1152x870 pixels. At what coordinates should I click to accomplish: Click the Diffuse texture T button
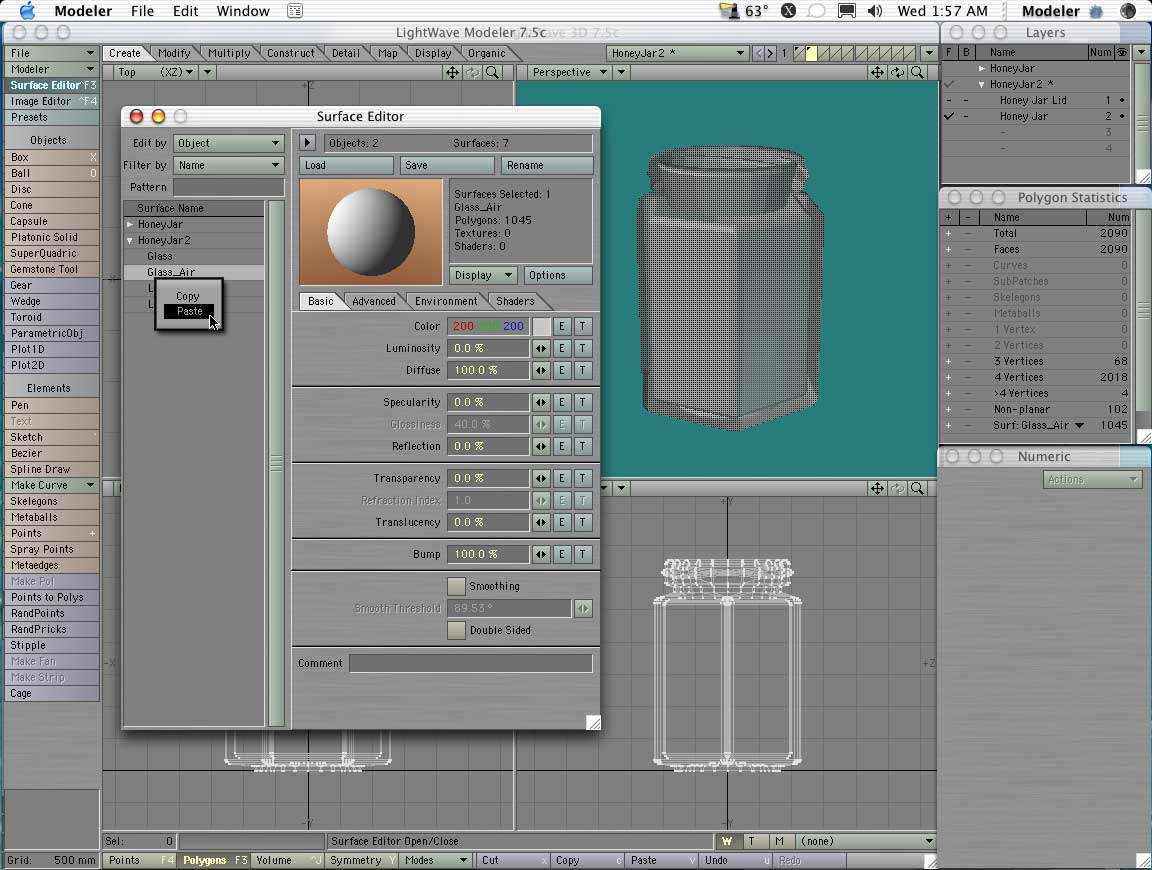[x=583, y=370]
